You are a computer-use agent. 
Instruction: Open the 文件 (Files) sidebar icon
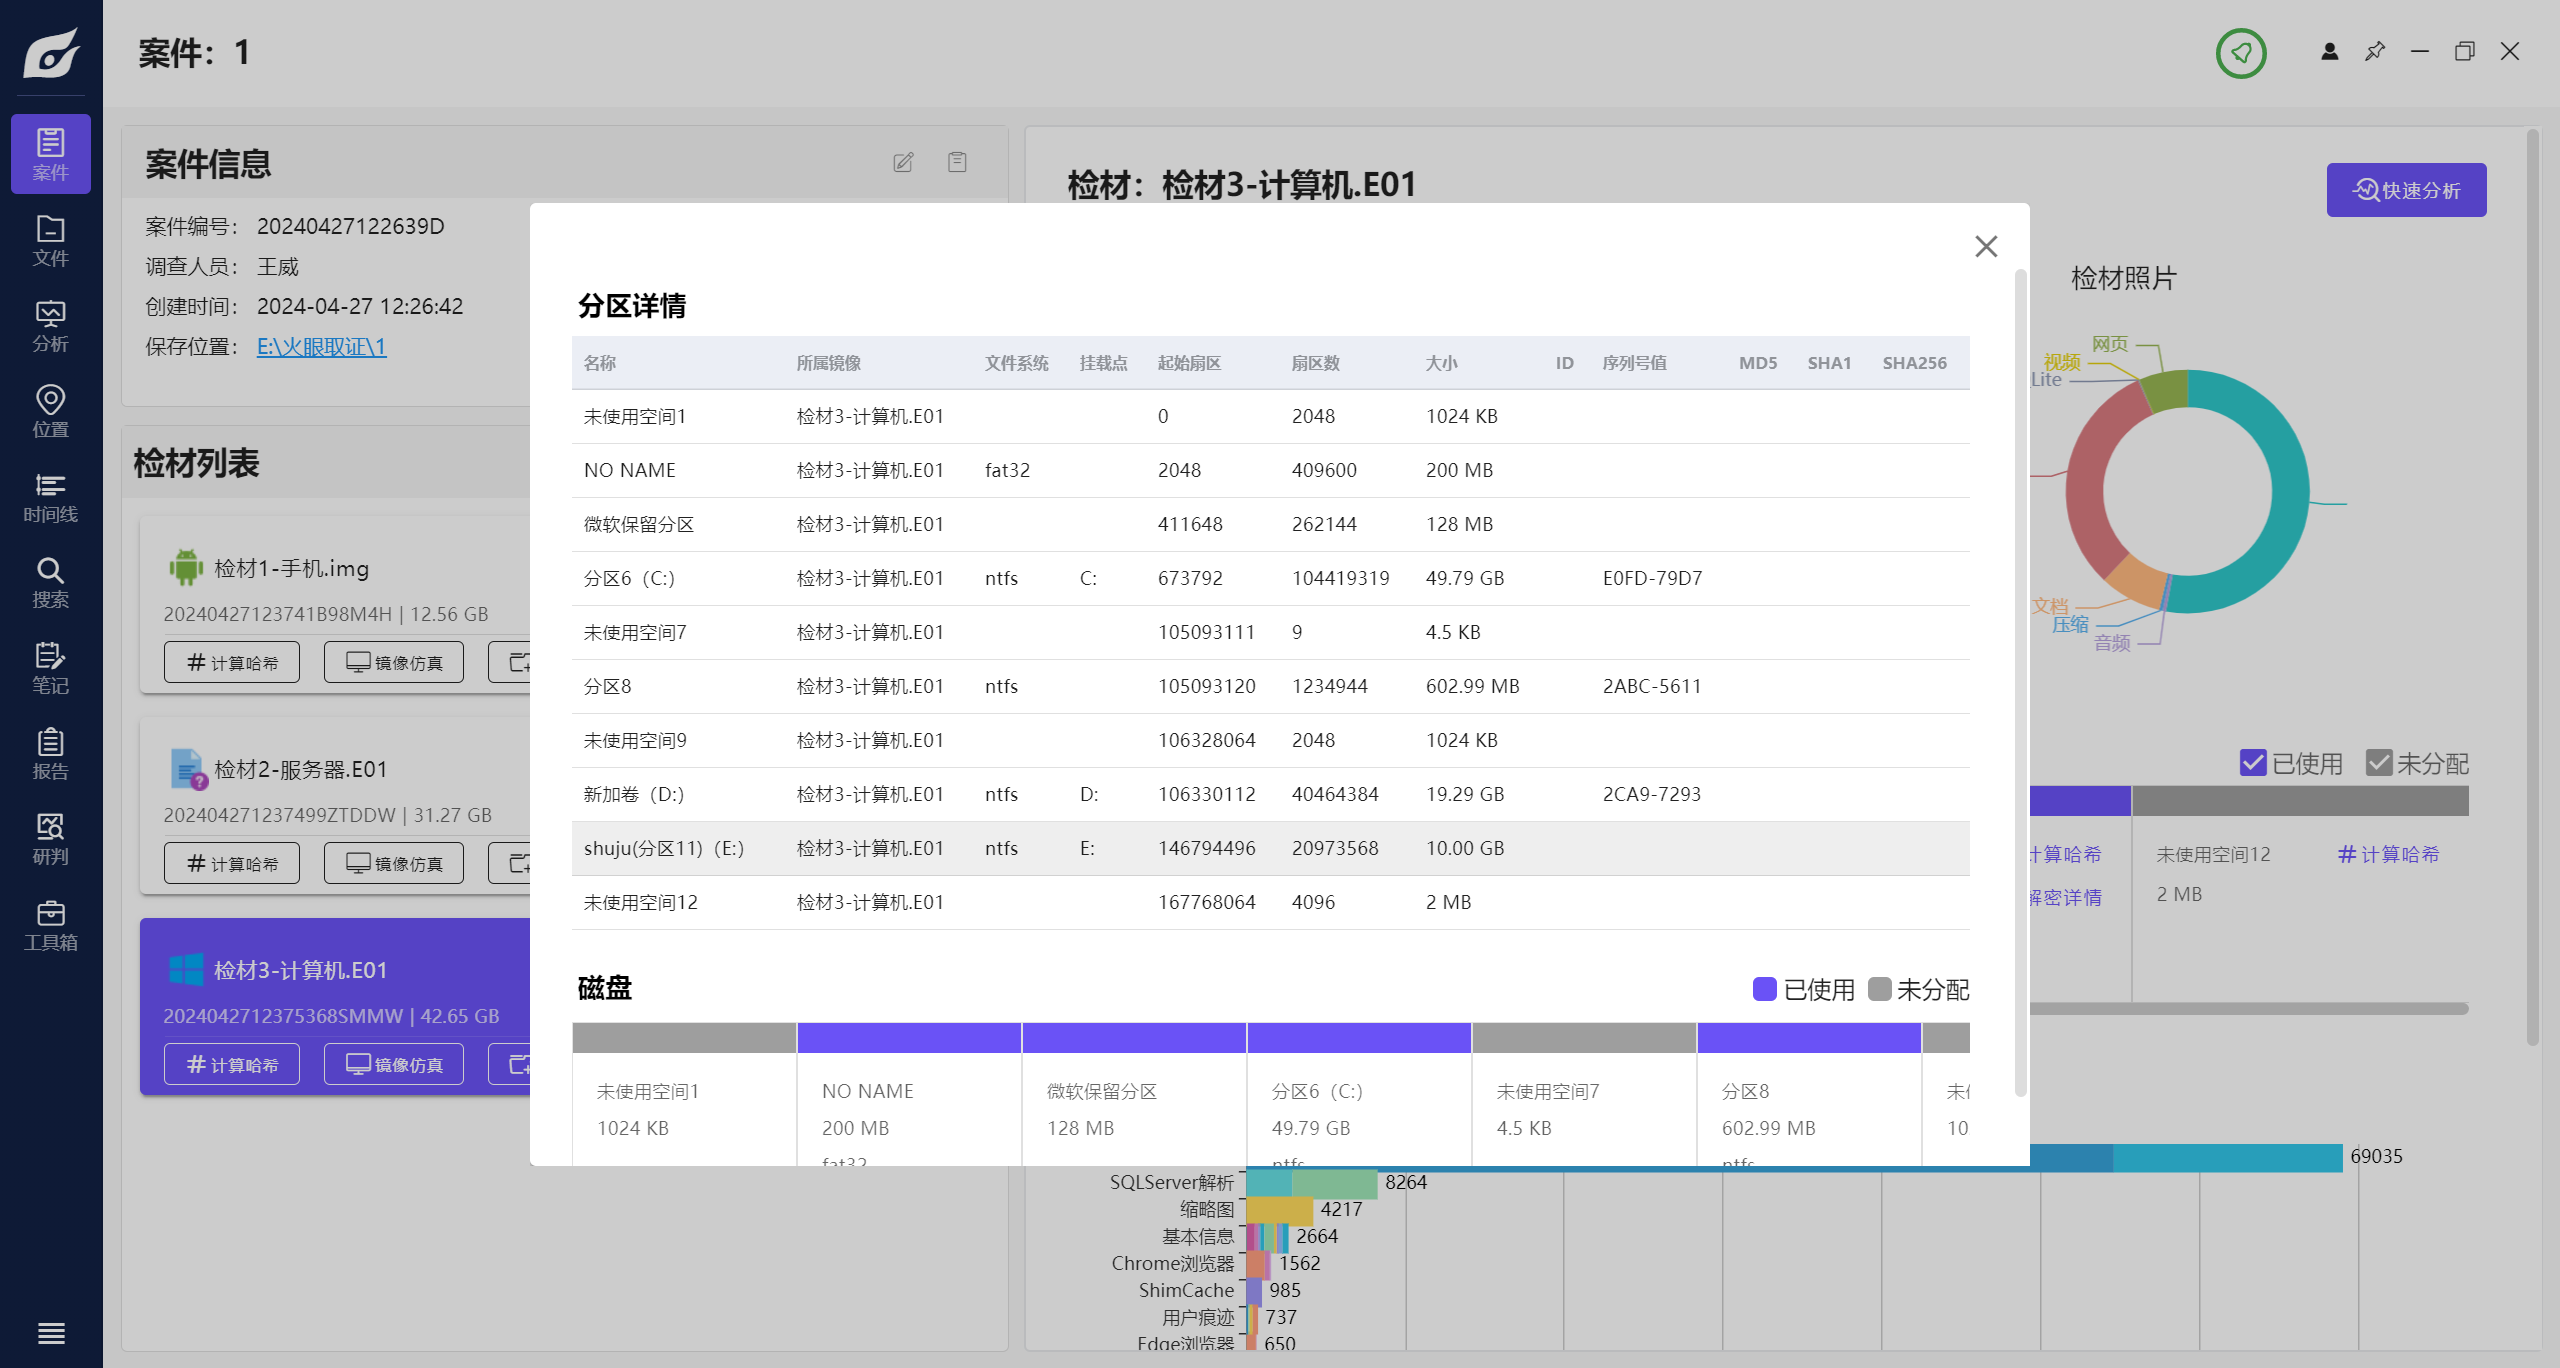click(x=50, y=240)
